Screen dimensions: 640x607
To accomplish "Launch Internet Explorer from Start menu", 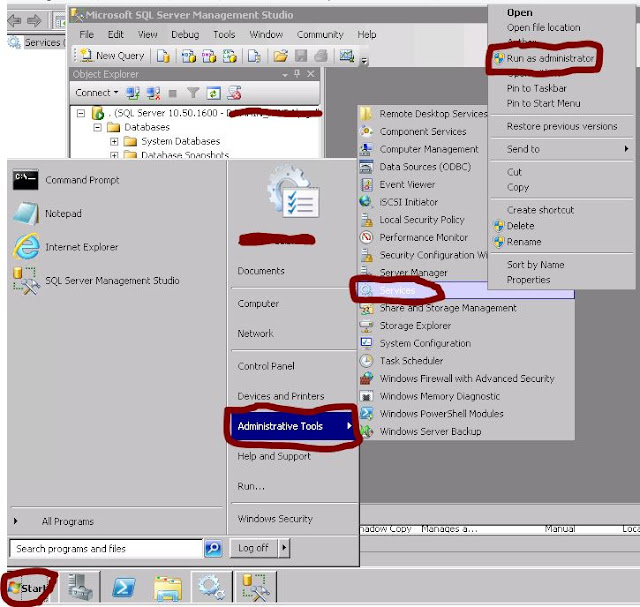I will tap(65, 247).
